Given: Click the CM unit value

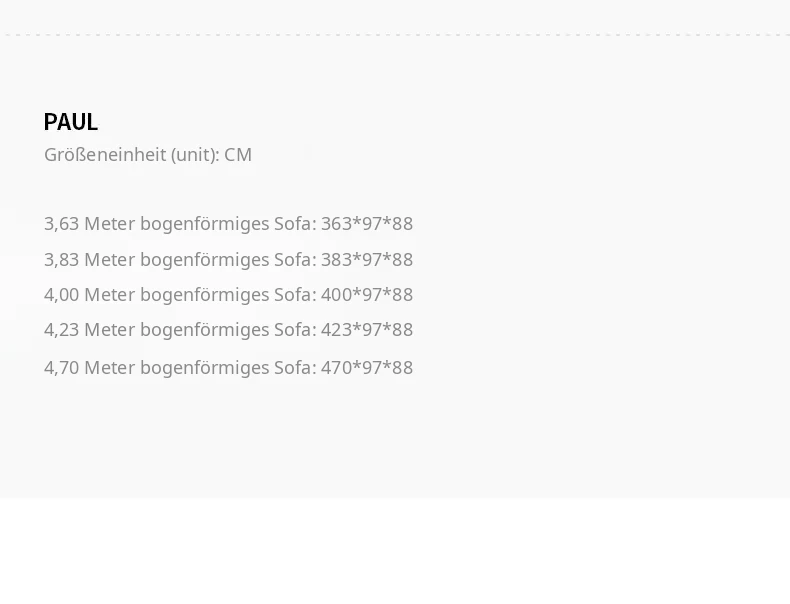Looking at the screenshot, I should pos(238,155).
